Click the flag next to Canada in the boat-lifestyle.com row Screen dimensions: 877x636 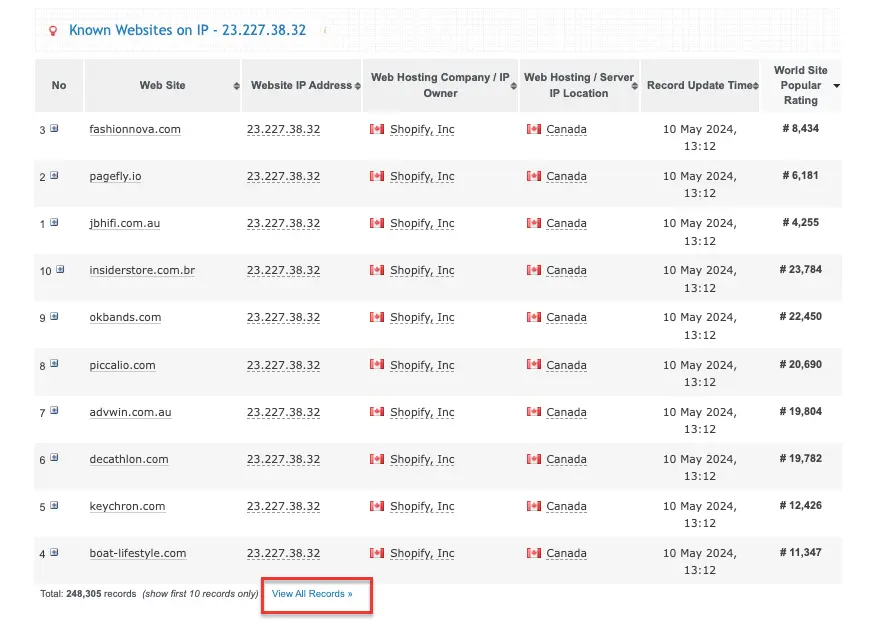[x=533, y=553]
